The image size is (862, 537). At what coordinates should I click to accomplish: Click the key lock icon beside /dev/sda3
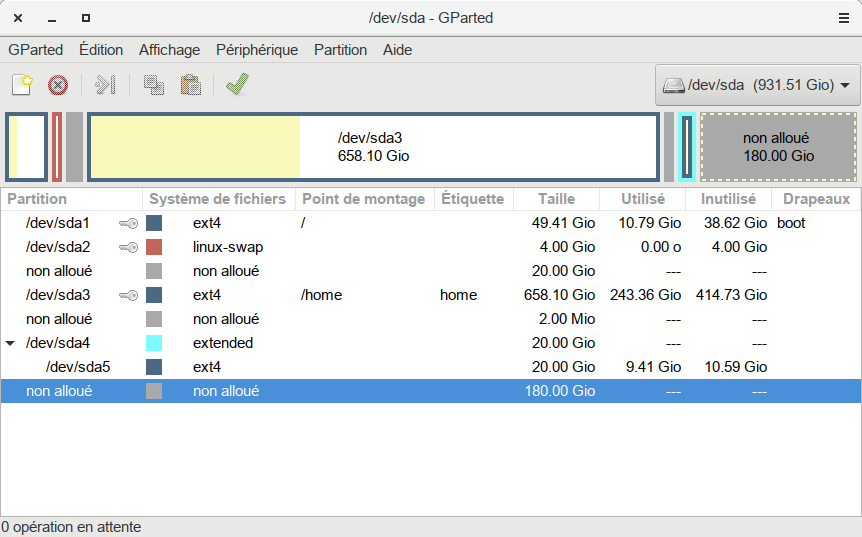[128, 295]
